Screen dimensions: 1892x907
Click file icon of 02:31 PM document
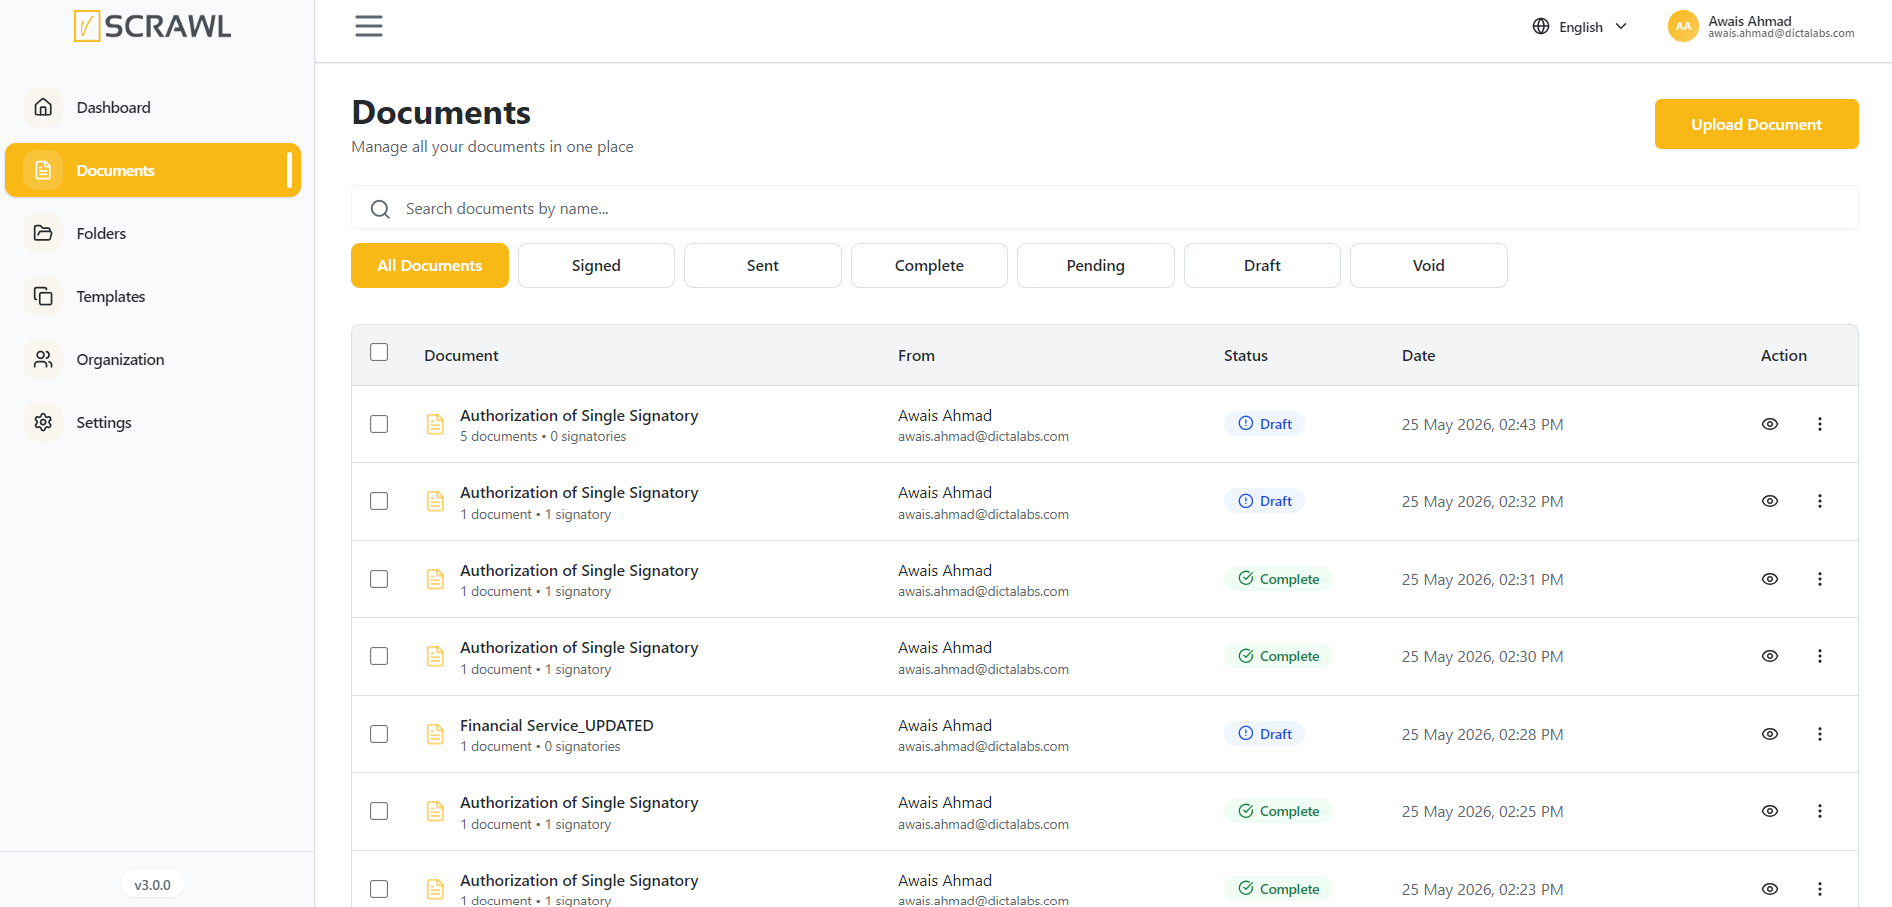click(435, 579)
